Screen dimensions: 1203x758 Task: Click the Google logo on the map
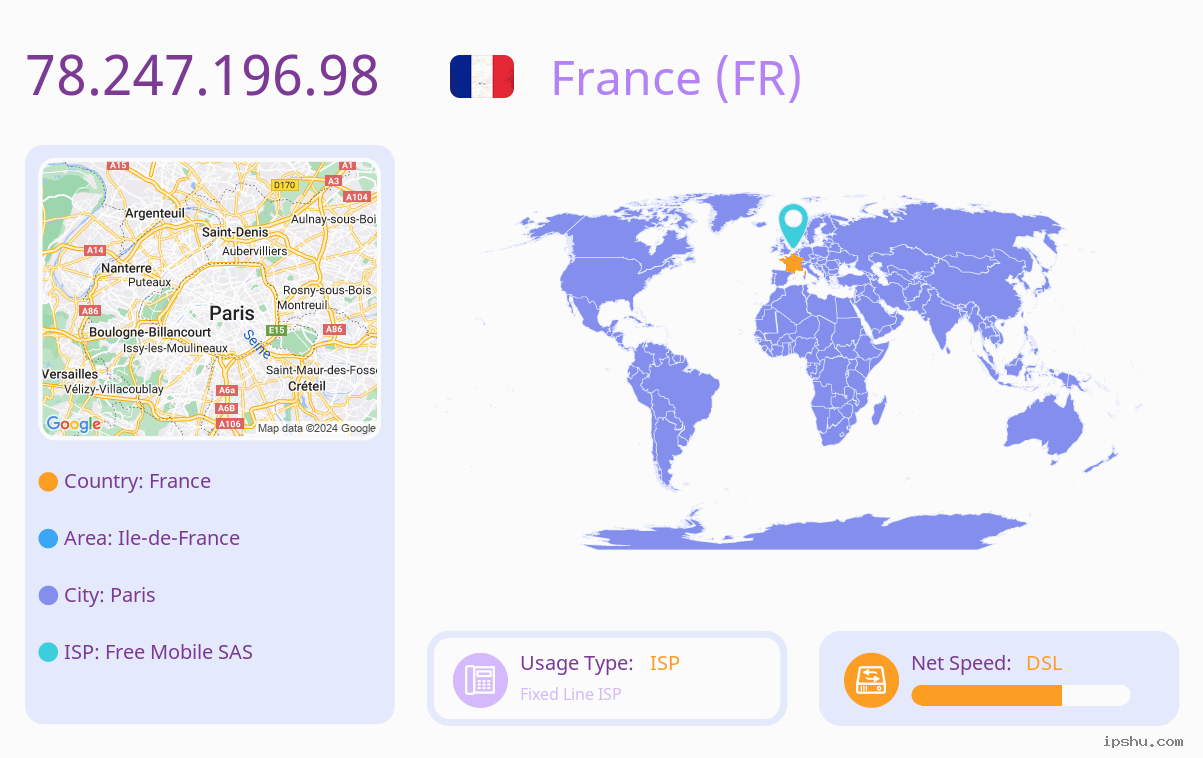(x=73, y=424)
